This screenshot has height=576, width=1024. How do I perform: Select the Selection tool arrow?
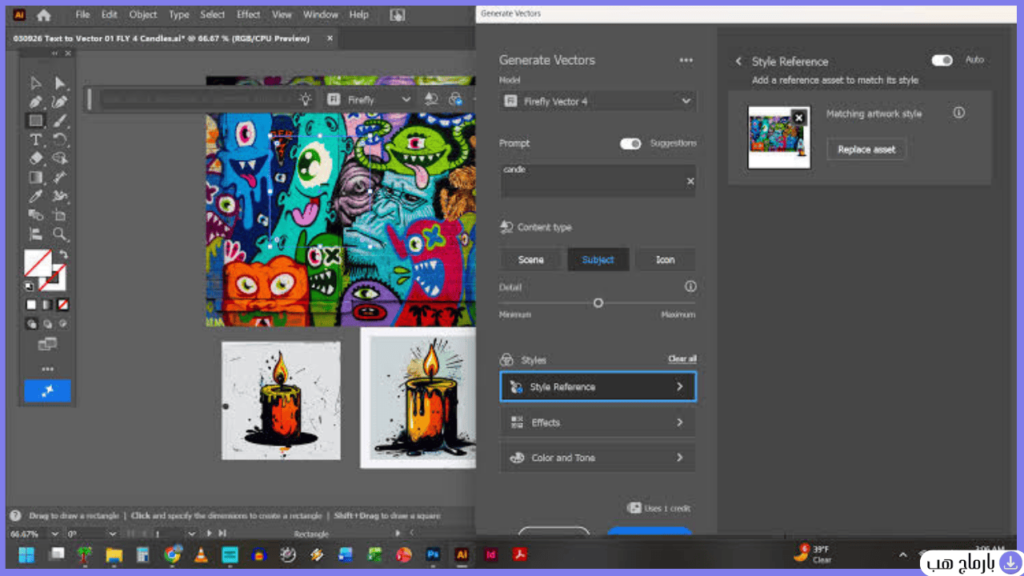(35, 83)
